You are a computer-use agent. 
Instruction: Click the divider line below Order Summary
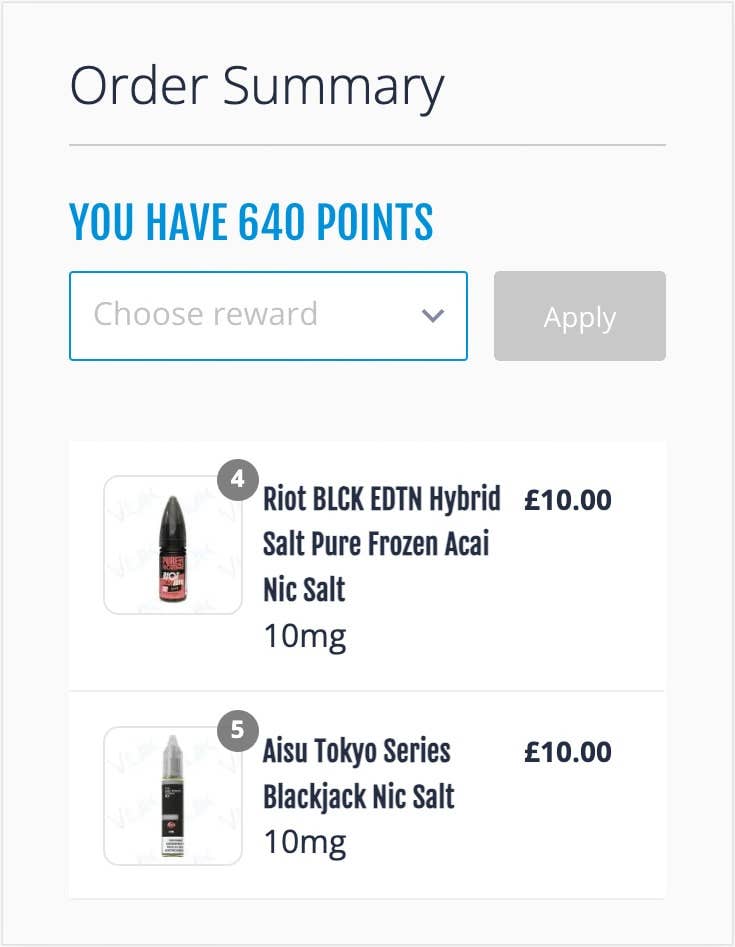pos(368,145)
